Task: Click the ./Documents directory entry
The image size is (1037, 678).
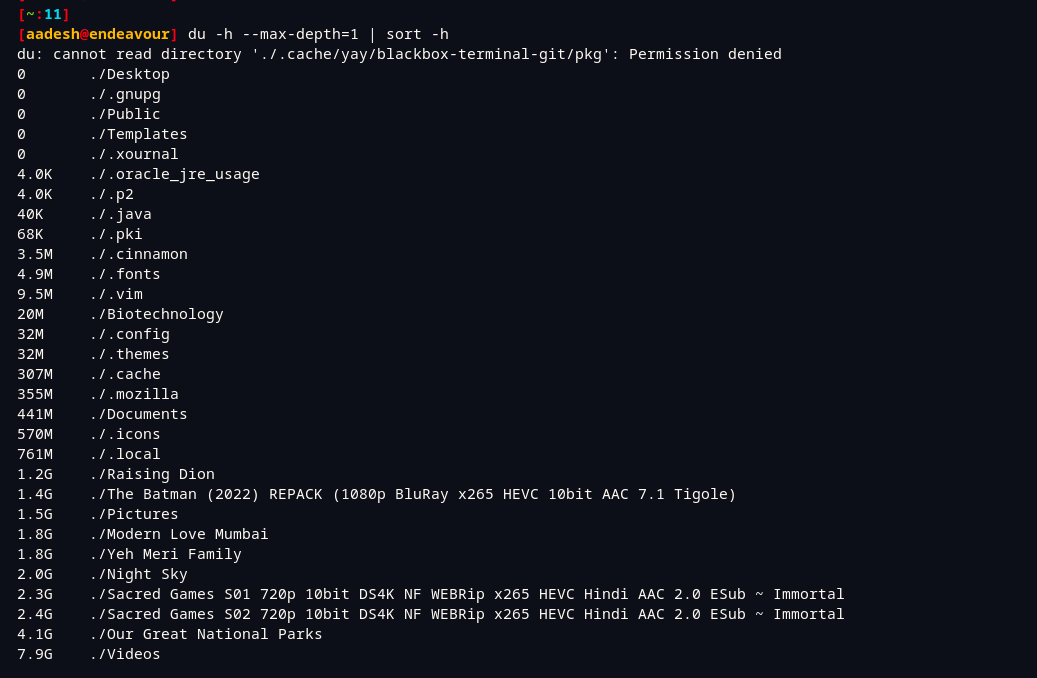Action: [138, 414]
